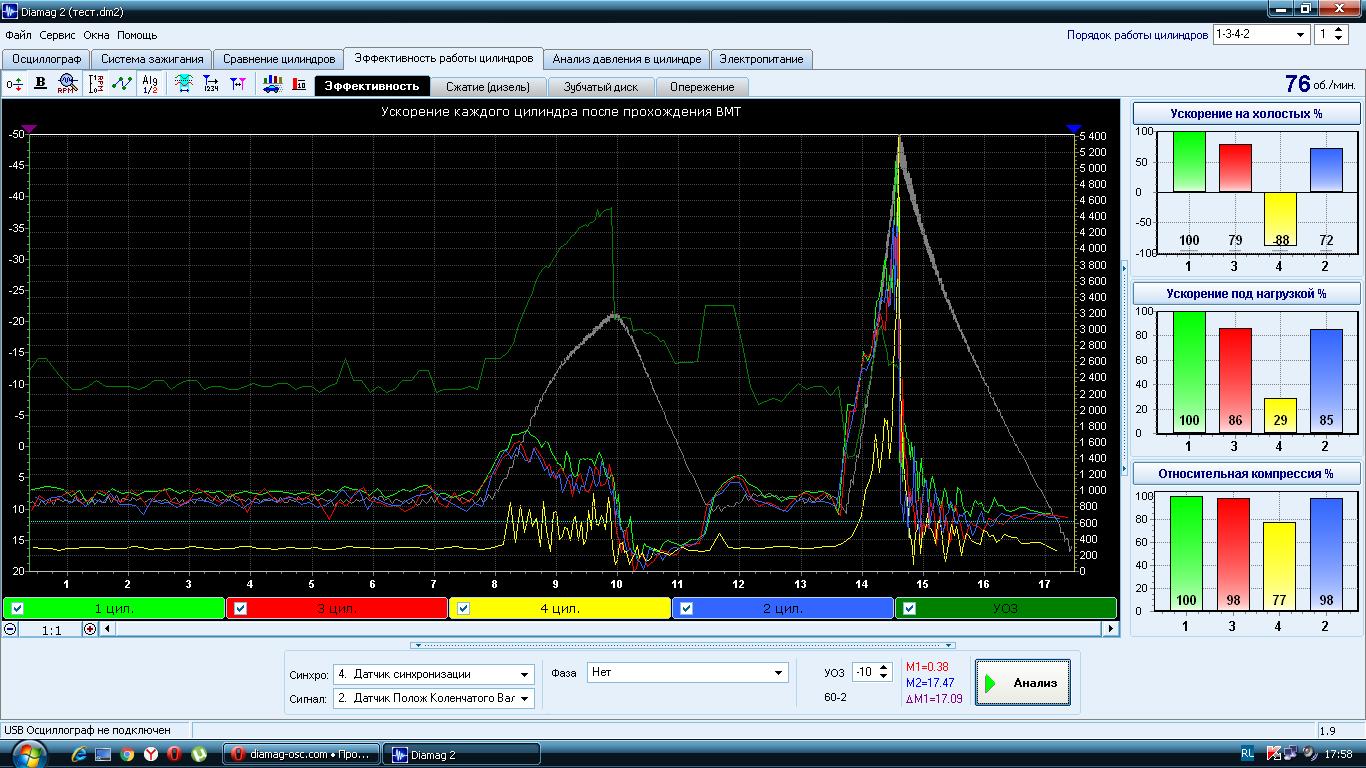Launch uTorrent from taskbar

pyautogui.click(x=199, y=754)
